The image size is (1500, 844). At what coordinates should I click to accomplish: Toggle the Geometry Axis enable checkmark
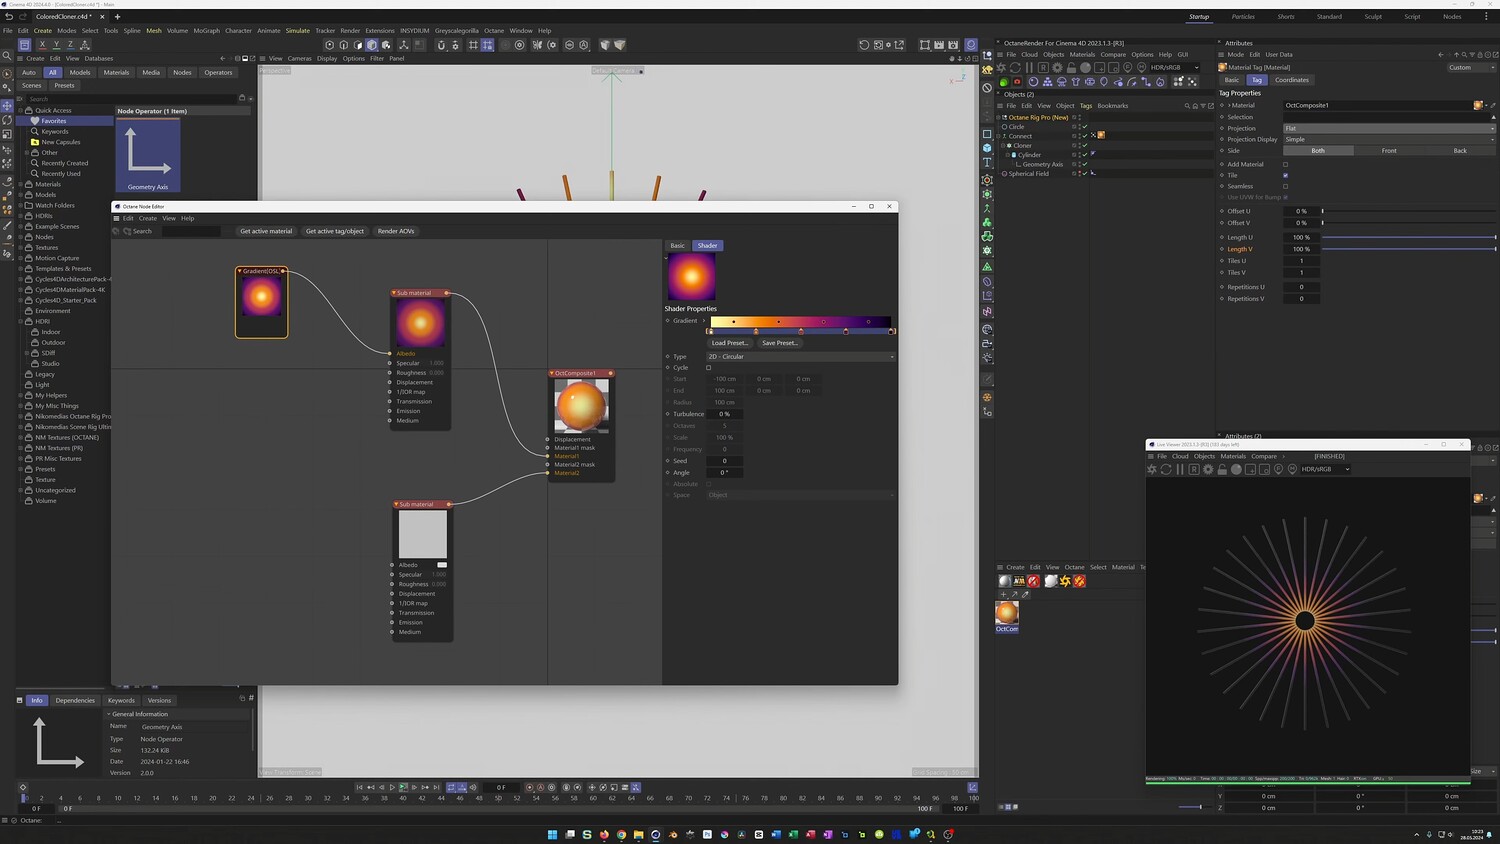click(x=1084, y=165)
